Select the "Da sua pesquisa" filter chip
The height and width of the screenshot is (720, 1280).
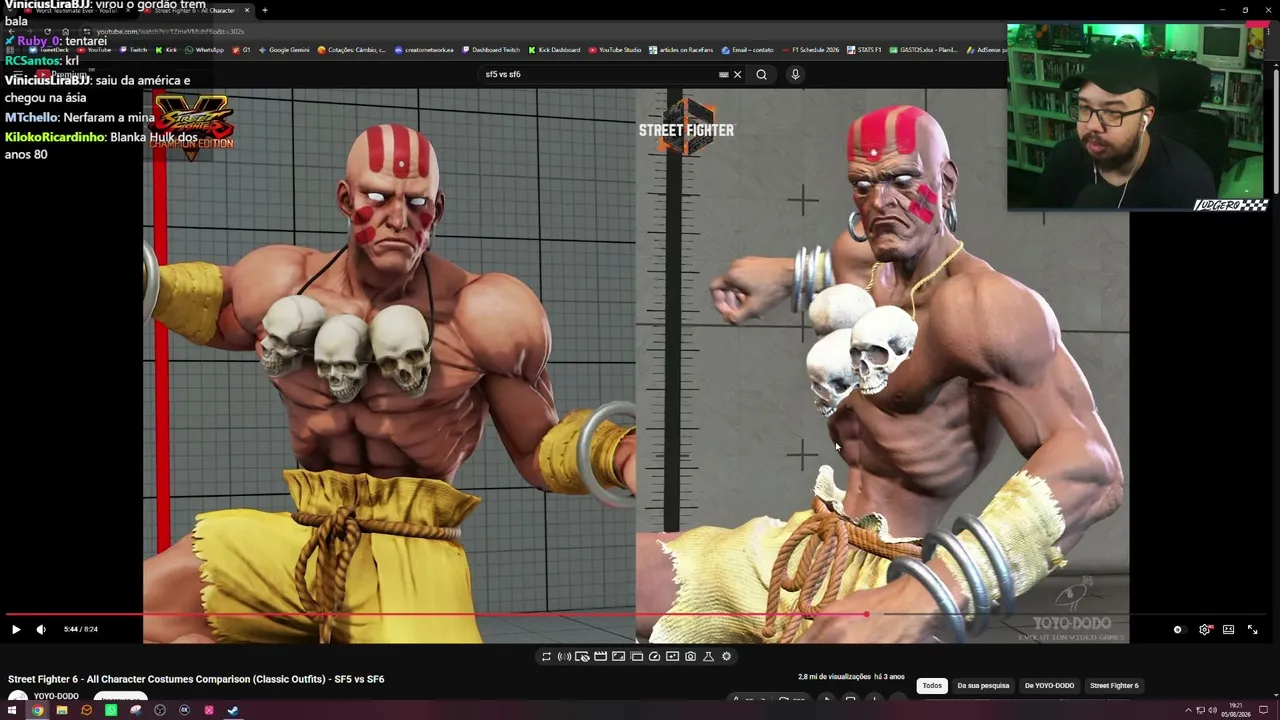pos(983,686)
